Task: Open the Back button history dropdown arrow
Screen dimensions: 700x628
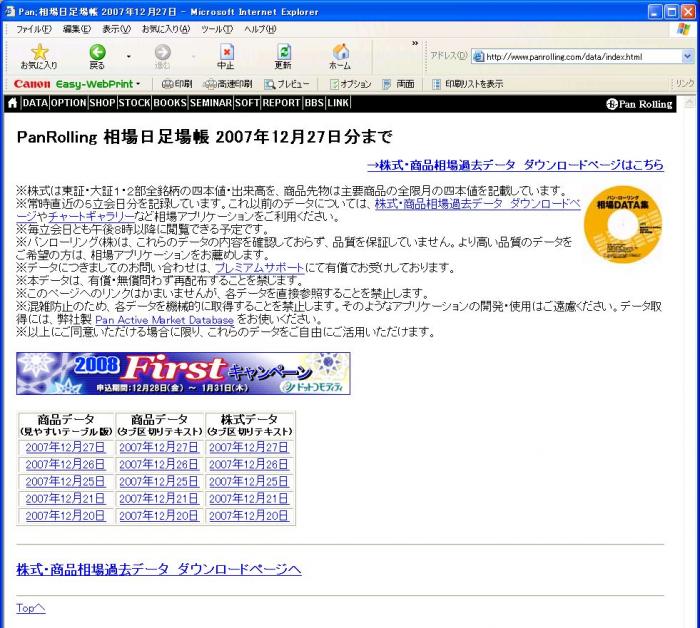Action: pyautogui.click(x=128, y=57)
